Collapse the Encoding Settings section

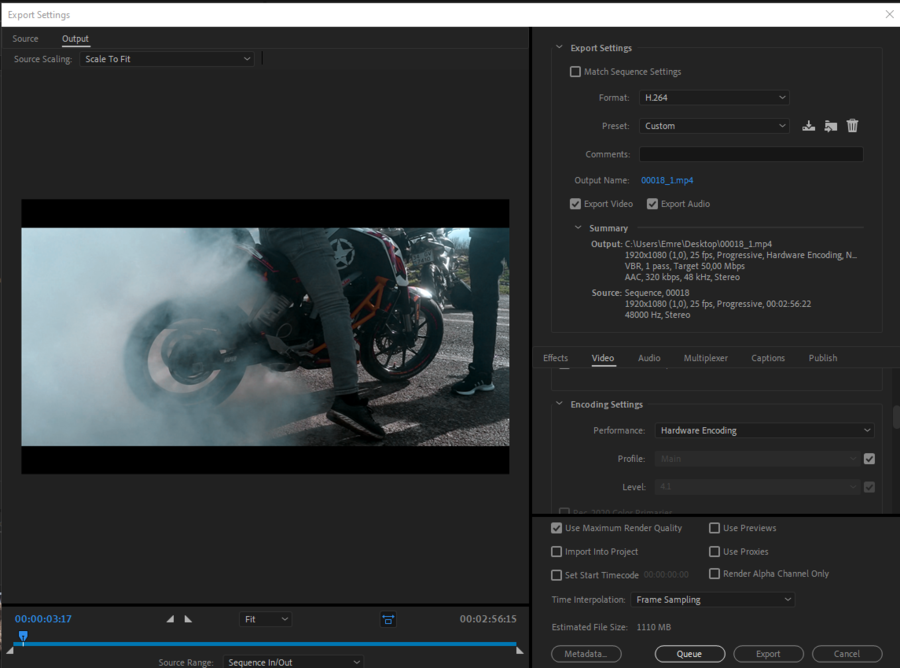559,404
